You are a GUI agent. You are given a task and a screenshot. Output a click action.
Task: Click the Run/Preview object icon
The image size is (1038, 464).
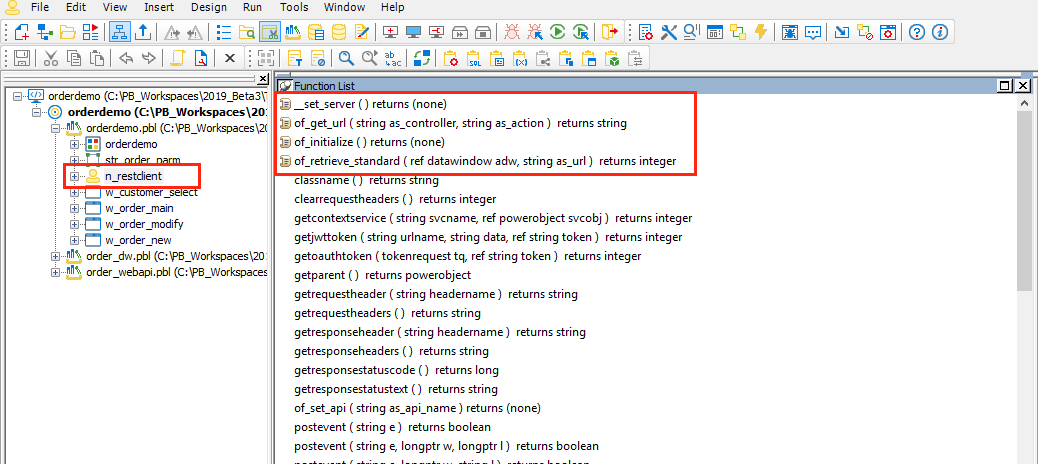click(90, 31)
